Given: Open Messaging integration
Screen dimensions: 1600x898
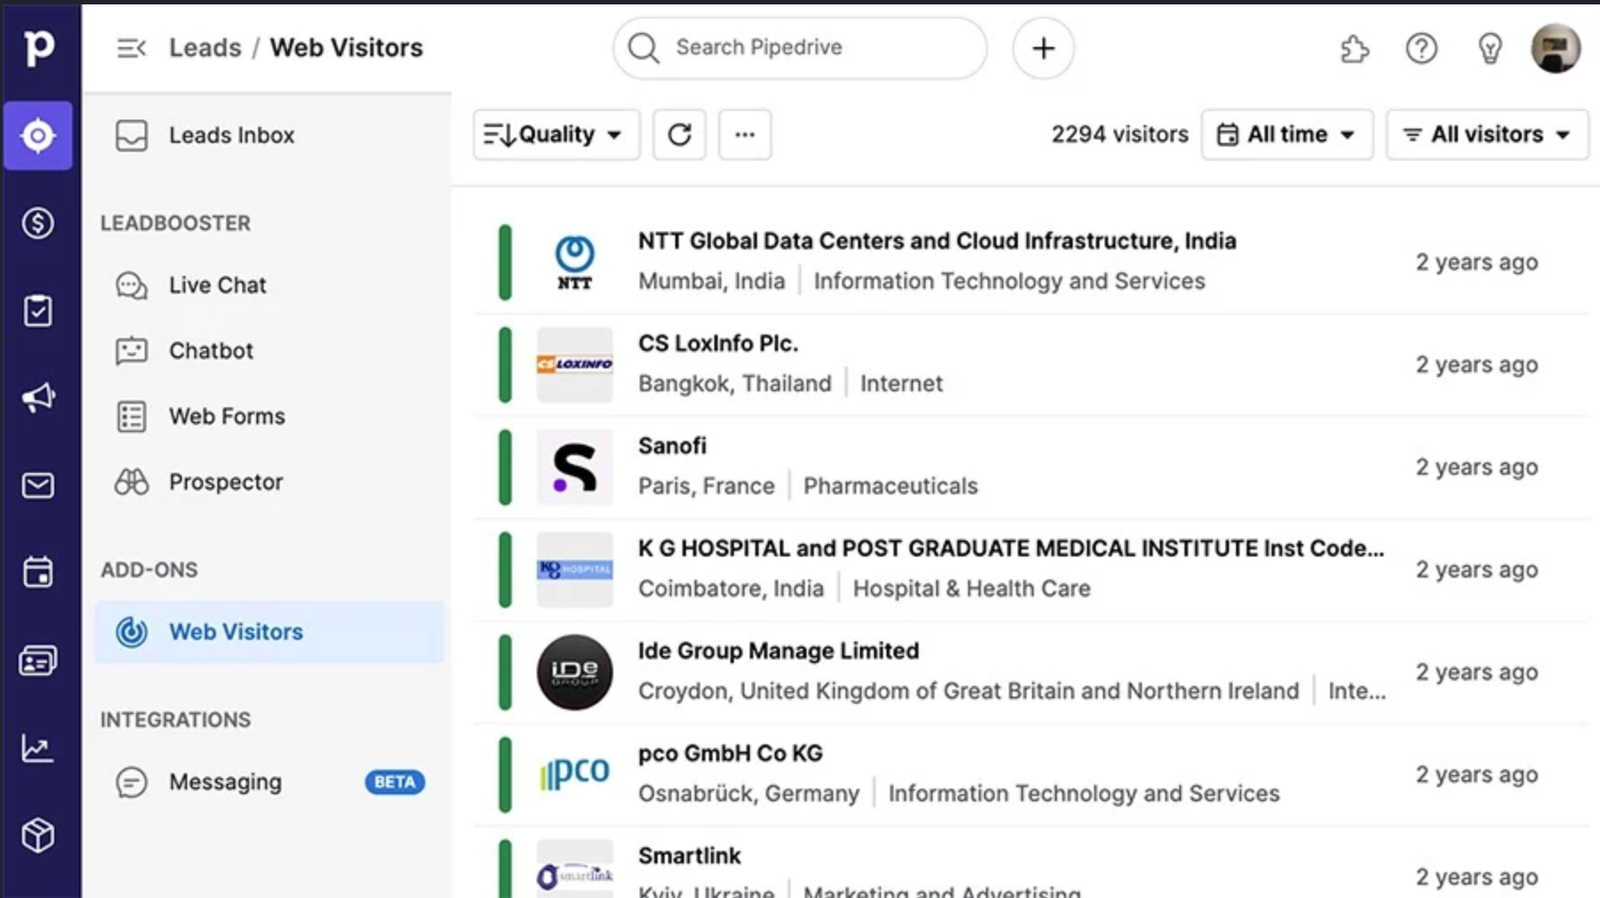Looking at the screenshot, I should (225, 782).
